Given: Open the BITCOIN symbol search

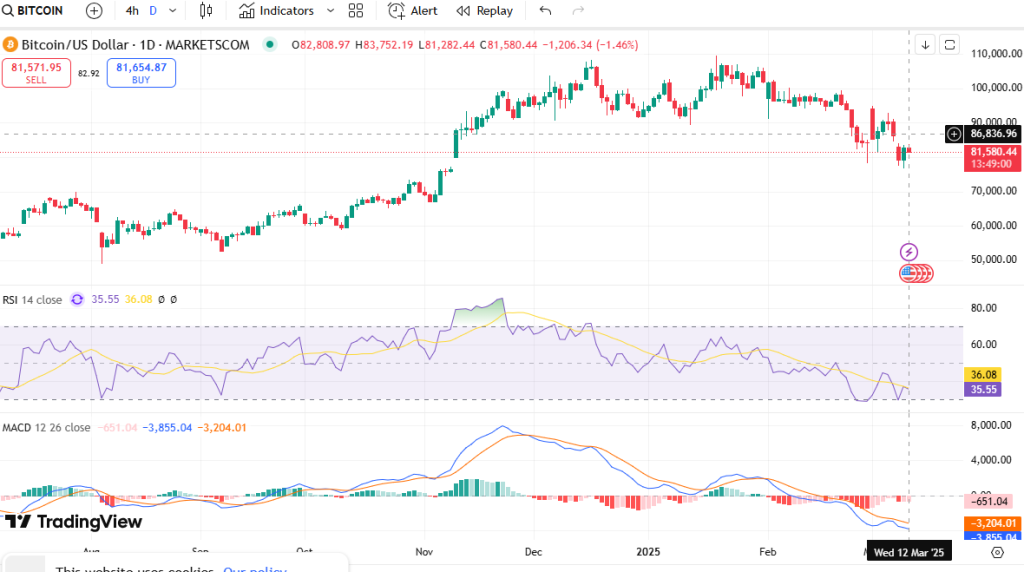Looking at the screenshot, I should 33,10.
